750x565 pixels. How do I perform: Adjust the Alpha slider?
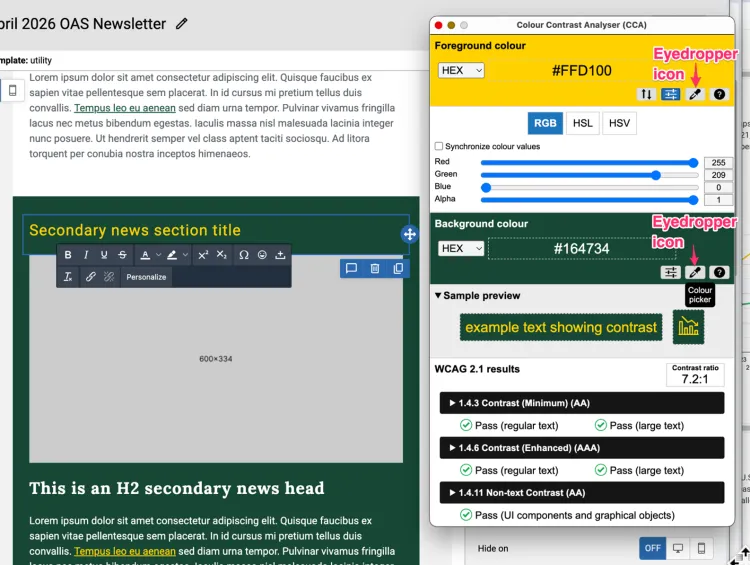(589, 200)
